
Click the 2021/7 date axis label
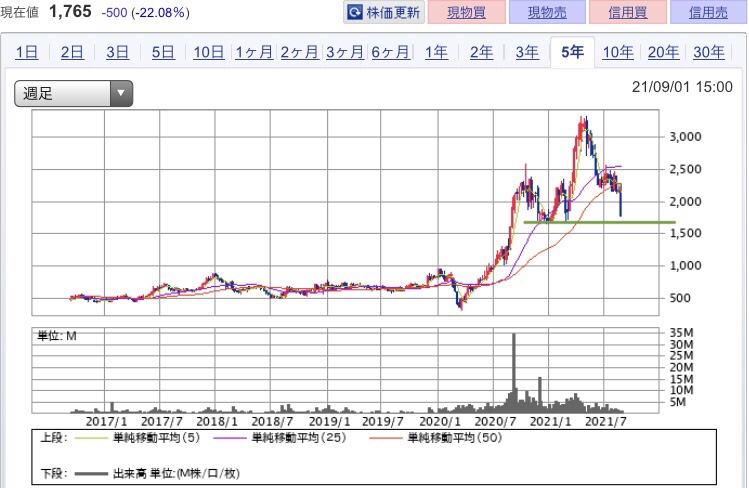pos(606,422)
